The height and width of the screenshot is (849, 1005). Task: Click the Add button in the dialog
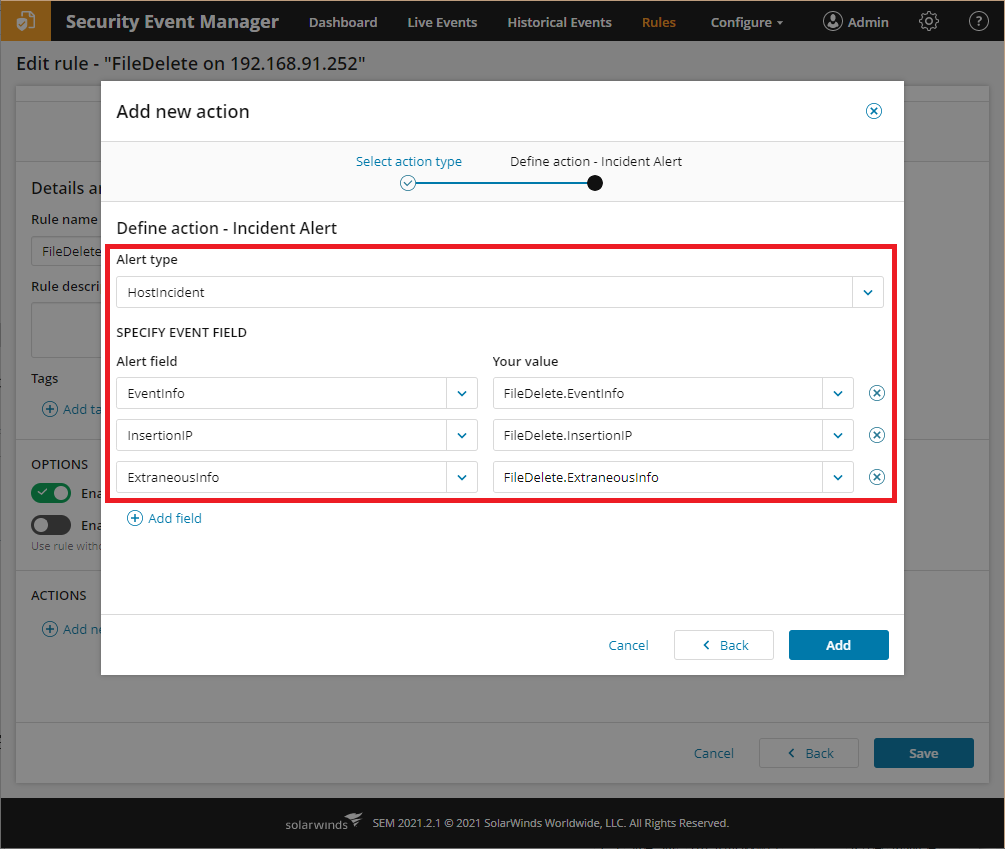(838, 645)
